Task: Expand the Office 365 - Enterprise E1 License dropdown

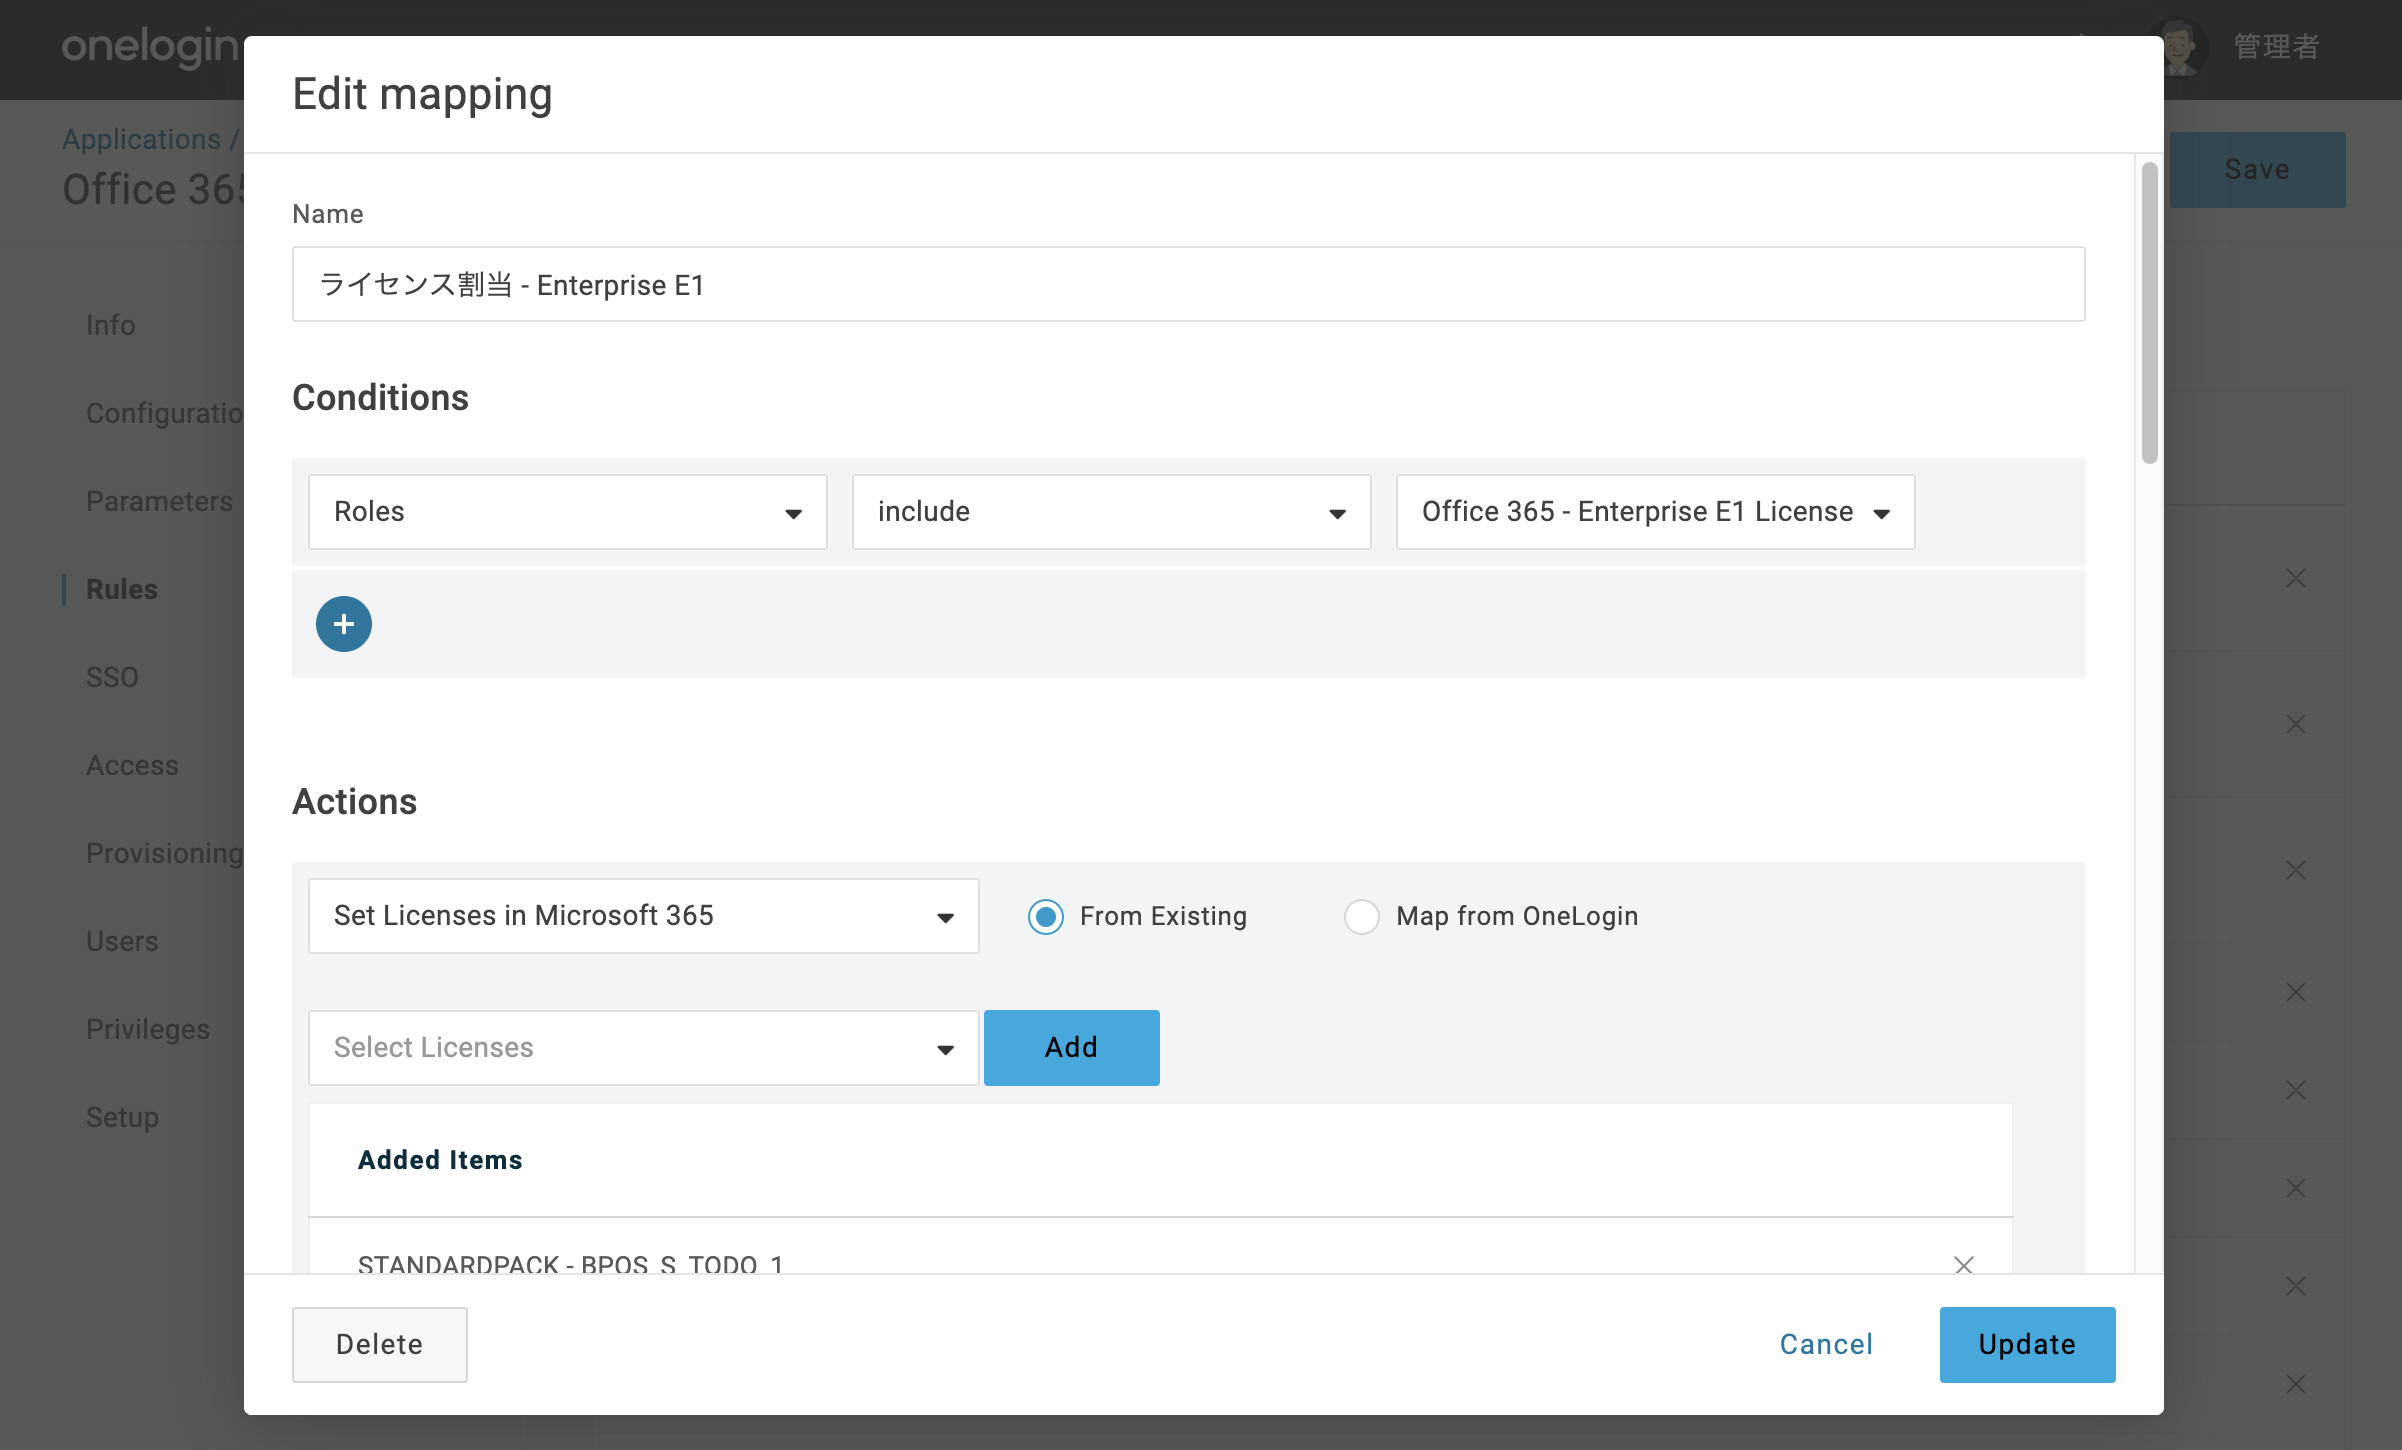Action: [x=1656, y=512]
